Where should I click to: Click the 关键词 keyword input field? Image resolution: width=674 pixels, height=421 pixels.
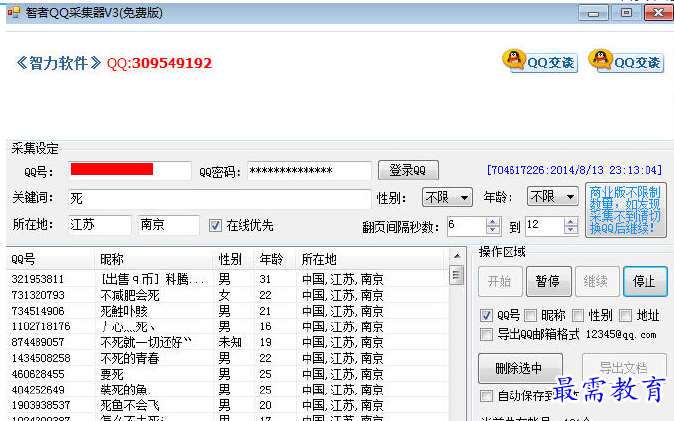220,199
